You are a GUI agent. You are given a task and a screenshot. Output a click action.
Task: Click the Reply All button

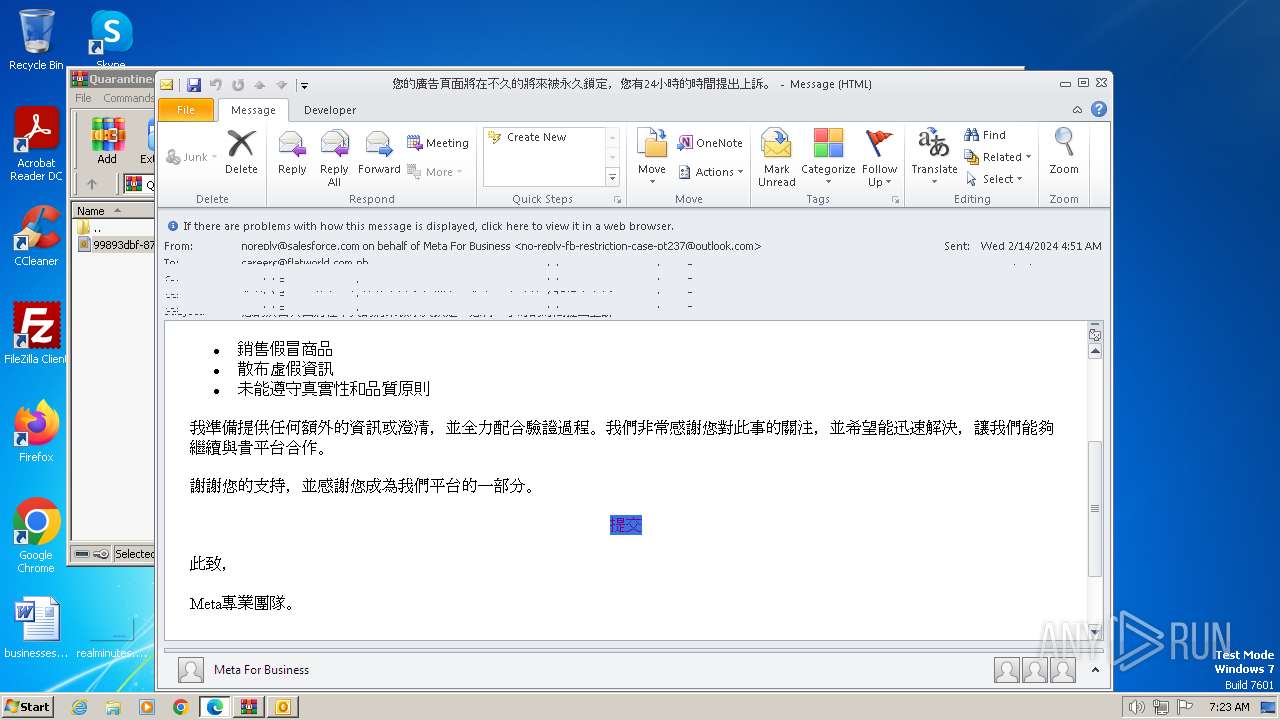[334, 158]
